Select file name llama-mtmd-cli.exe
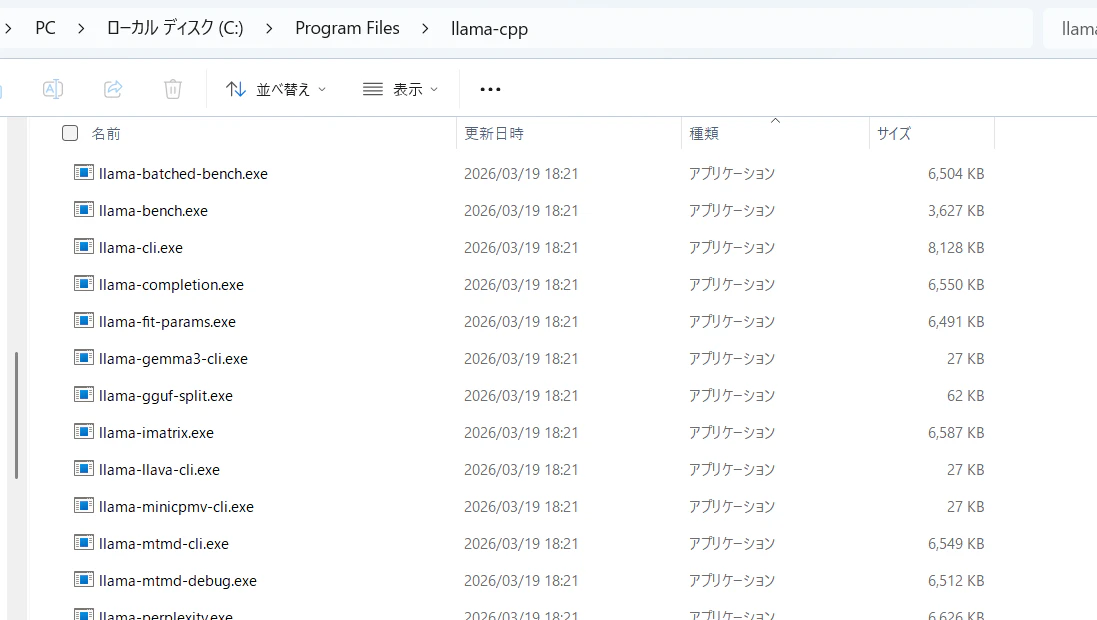This screenshot has width=1097, height=620. tap(164, 544)
